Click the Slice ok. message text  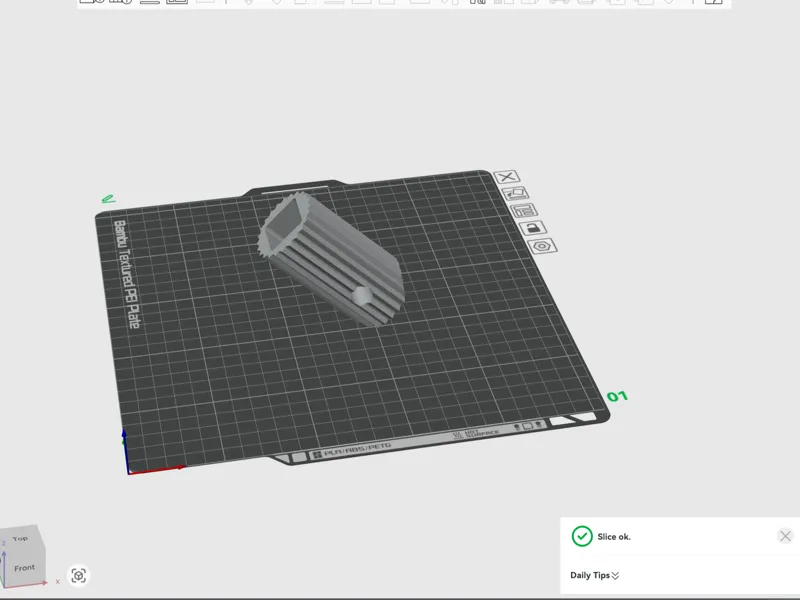[x=614, y=537]
